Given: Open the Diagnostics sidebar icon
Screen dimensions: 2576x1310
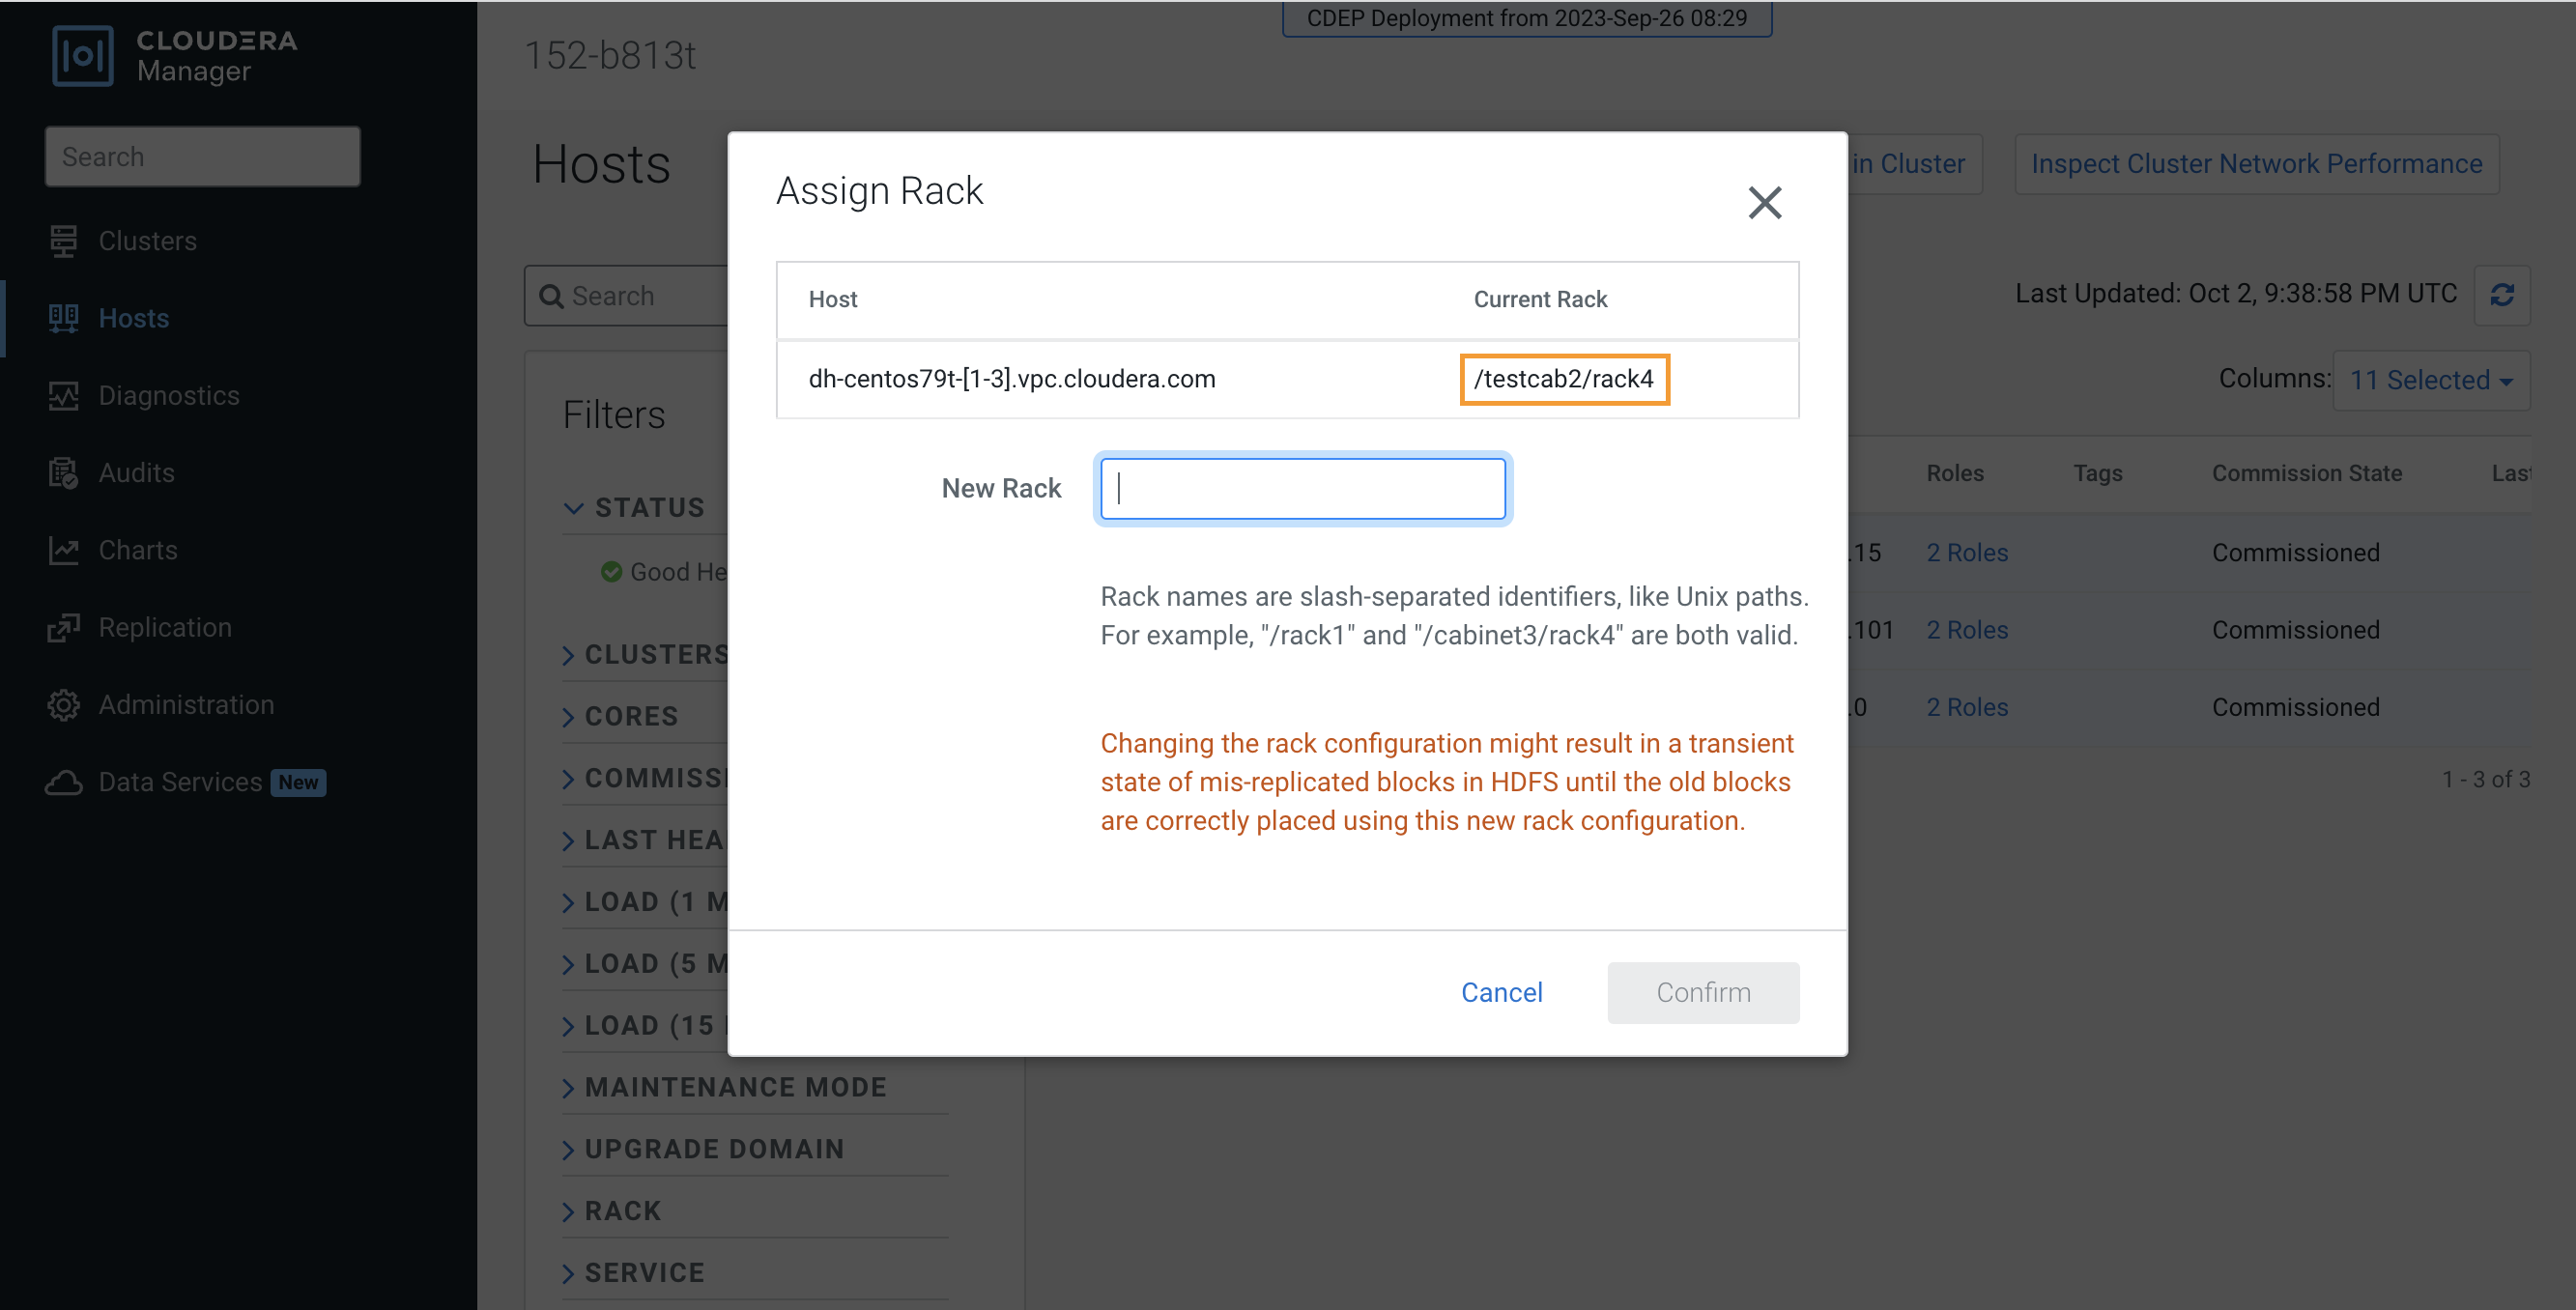Looking at the screenshot, I should coord(64,396).
